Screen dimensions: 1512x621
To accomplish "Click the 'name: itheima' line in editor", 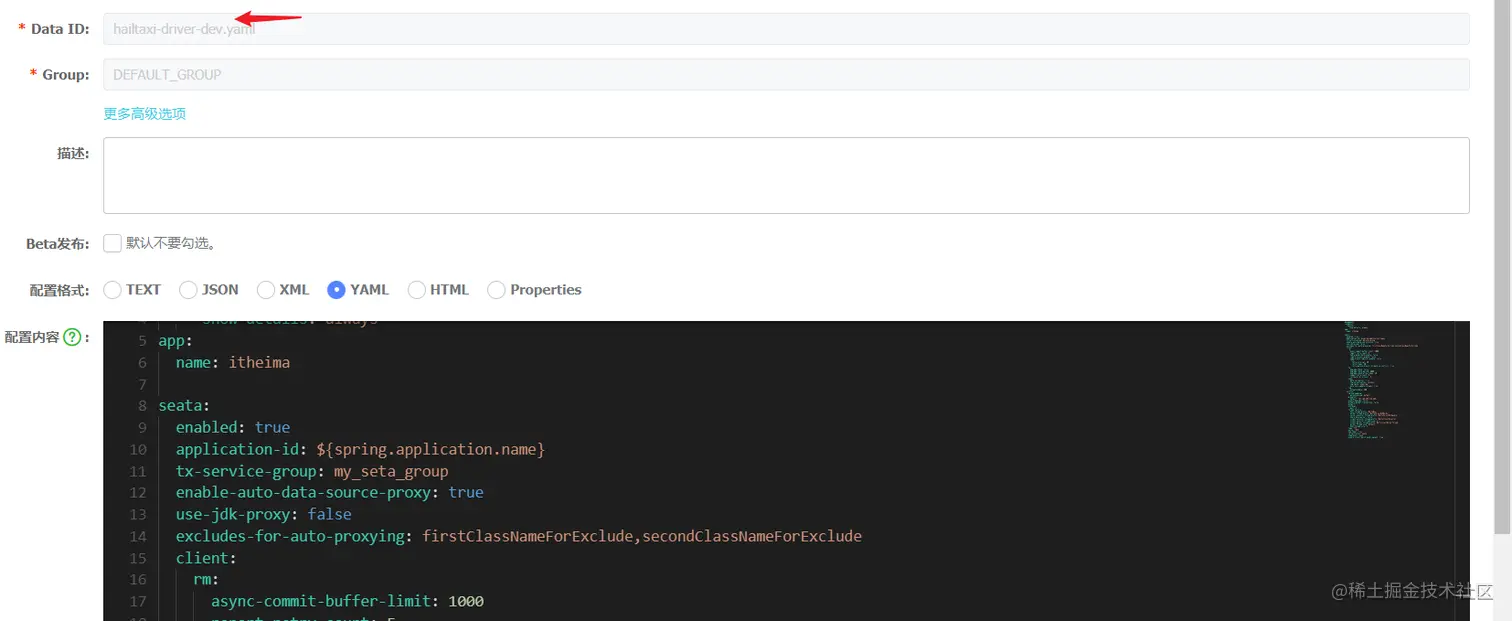I will [x=233, y=363].
